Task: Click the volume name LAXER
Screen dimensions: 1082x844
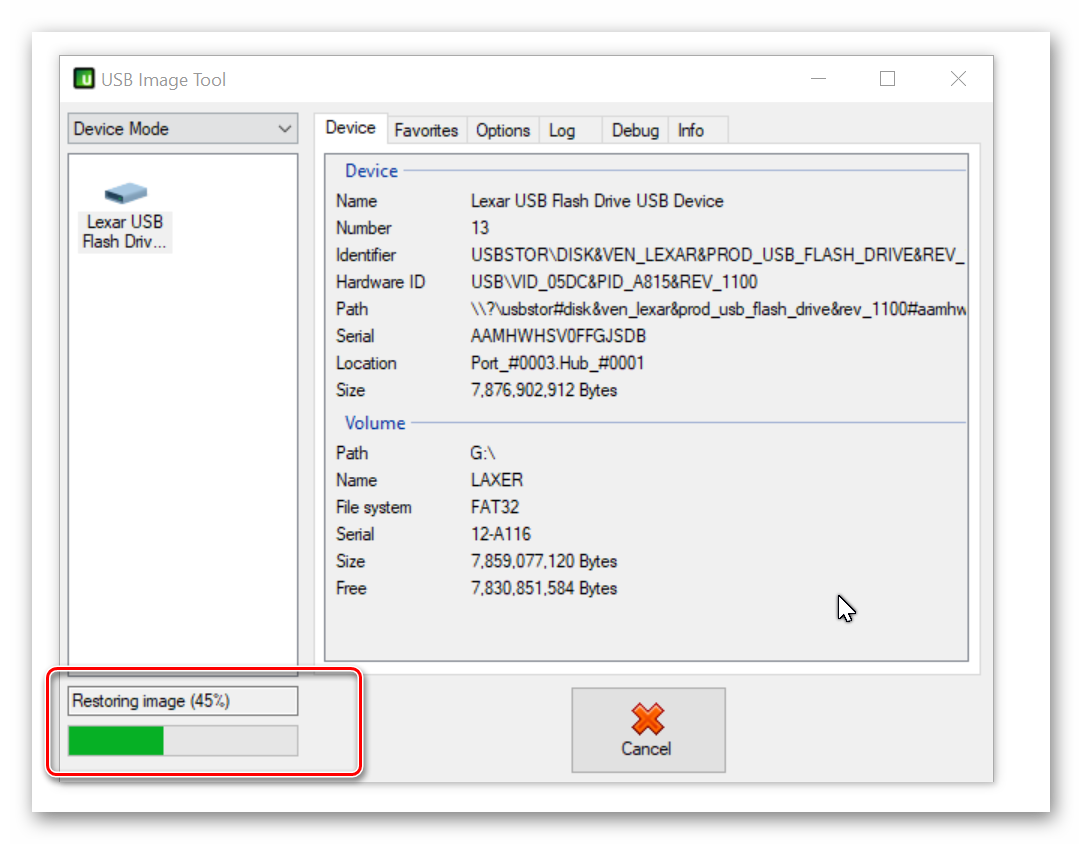Action: (497, 480)
